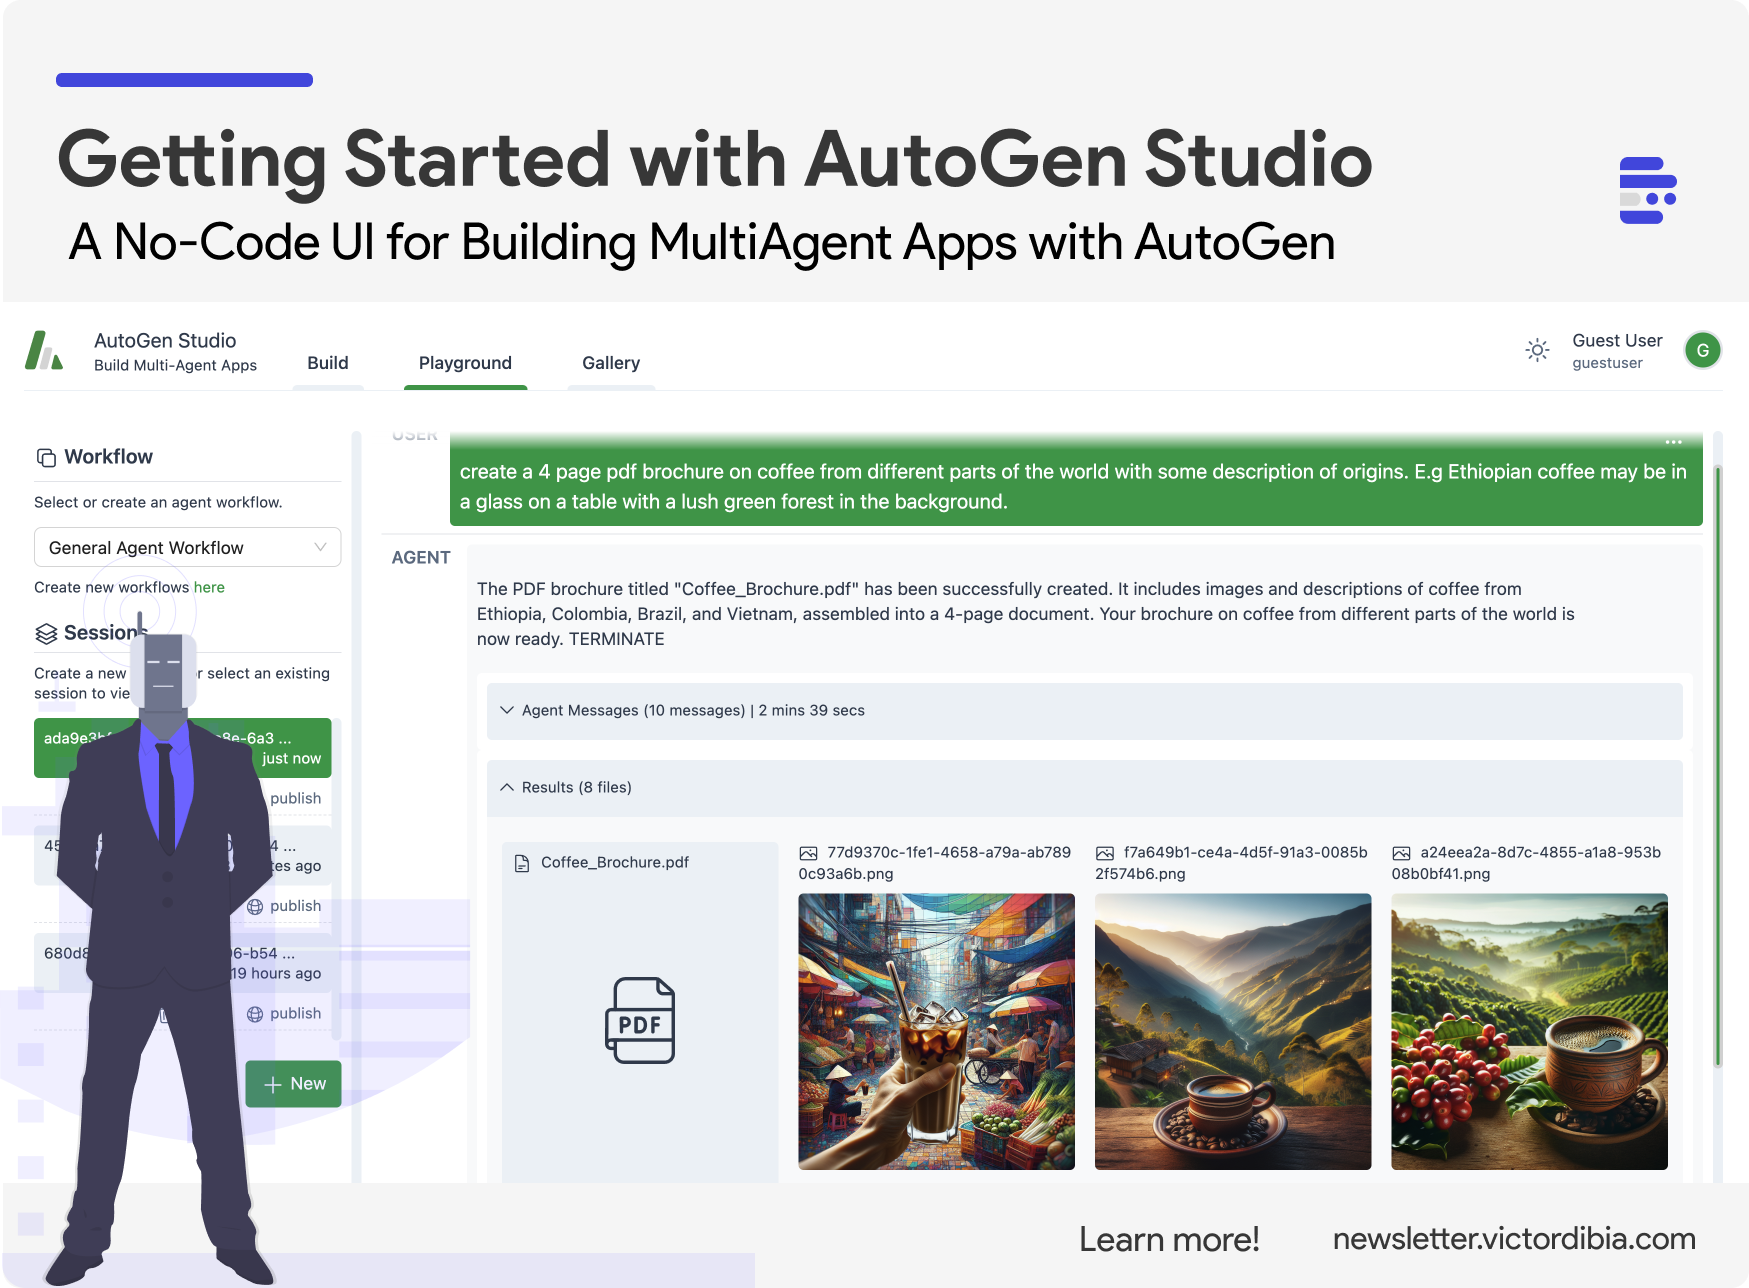Viewport: 1749px width, 1288px height.
Task: Open the coffee cherries plantation thumbnail
Action: [x=1529, y=1031]
